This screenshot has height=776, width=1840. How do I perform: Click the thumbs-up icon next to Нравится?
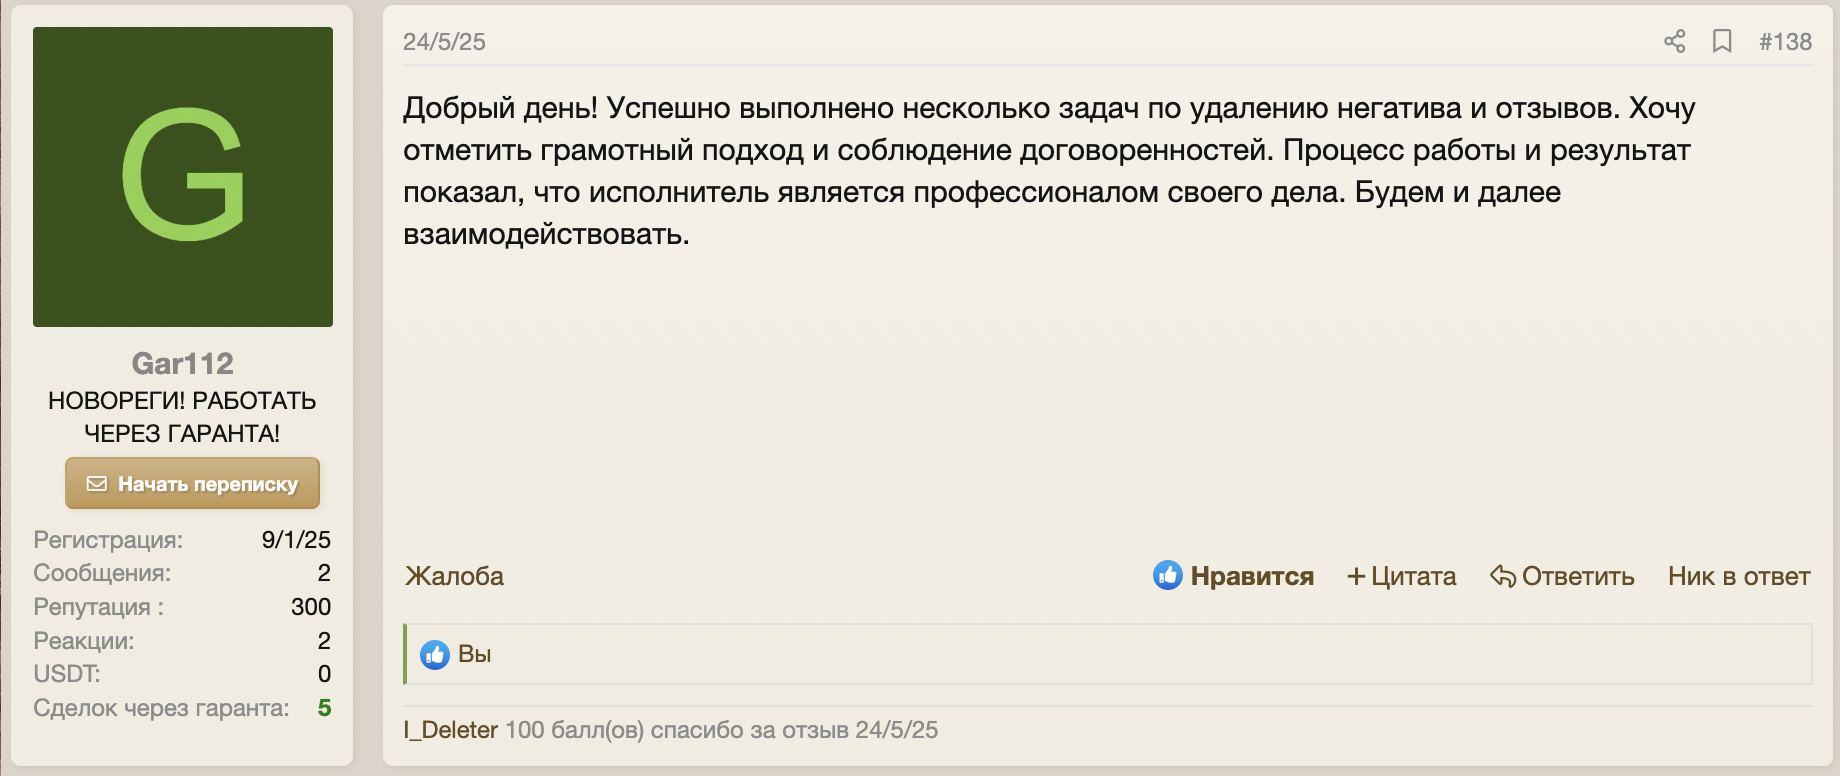point(1168,574)
